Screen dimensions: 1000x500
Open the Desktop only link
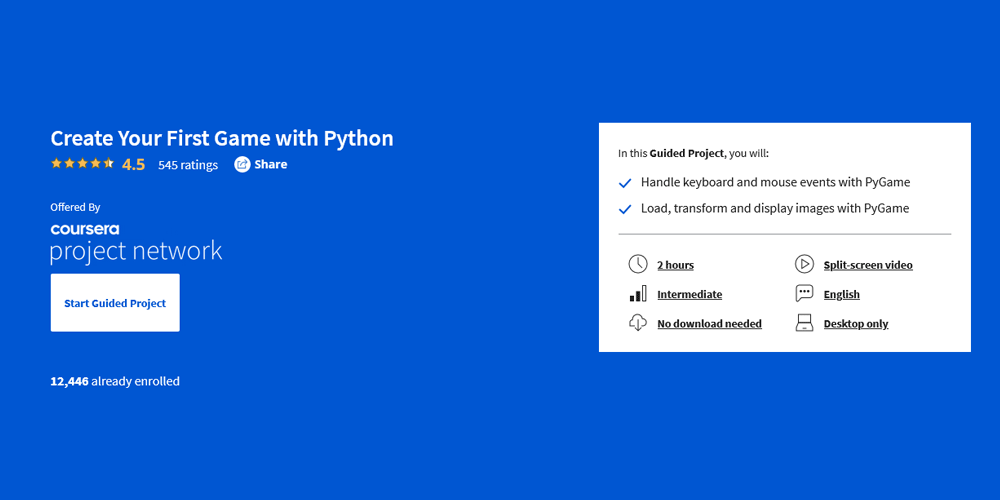[x=855, y=324]
